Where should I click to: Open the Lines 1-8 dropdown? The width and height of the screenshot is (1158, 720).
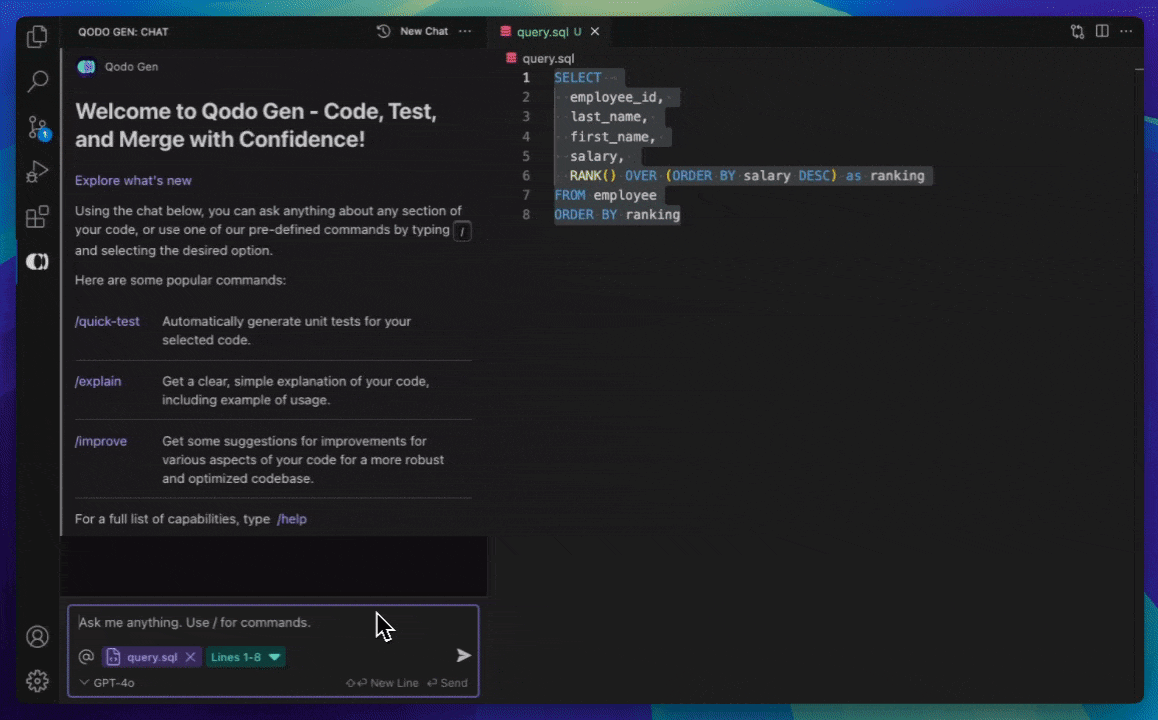[245, 656]
